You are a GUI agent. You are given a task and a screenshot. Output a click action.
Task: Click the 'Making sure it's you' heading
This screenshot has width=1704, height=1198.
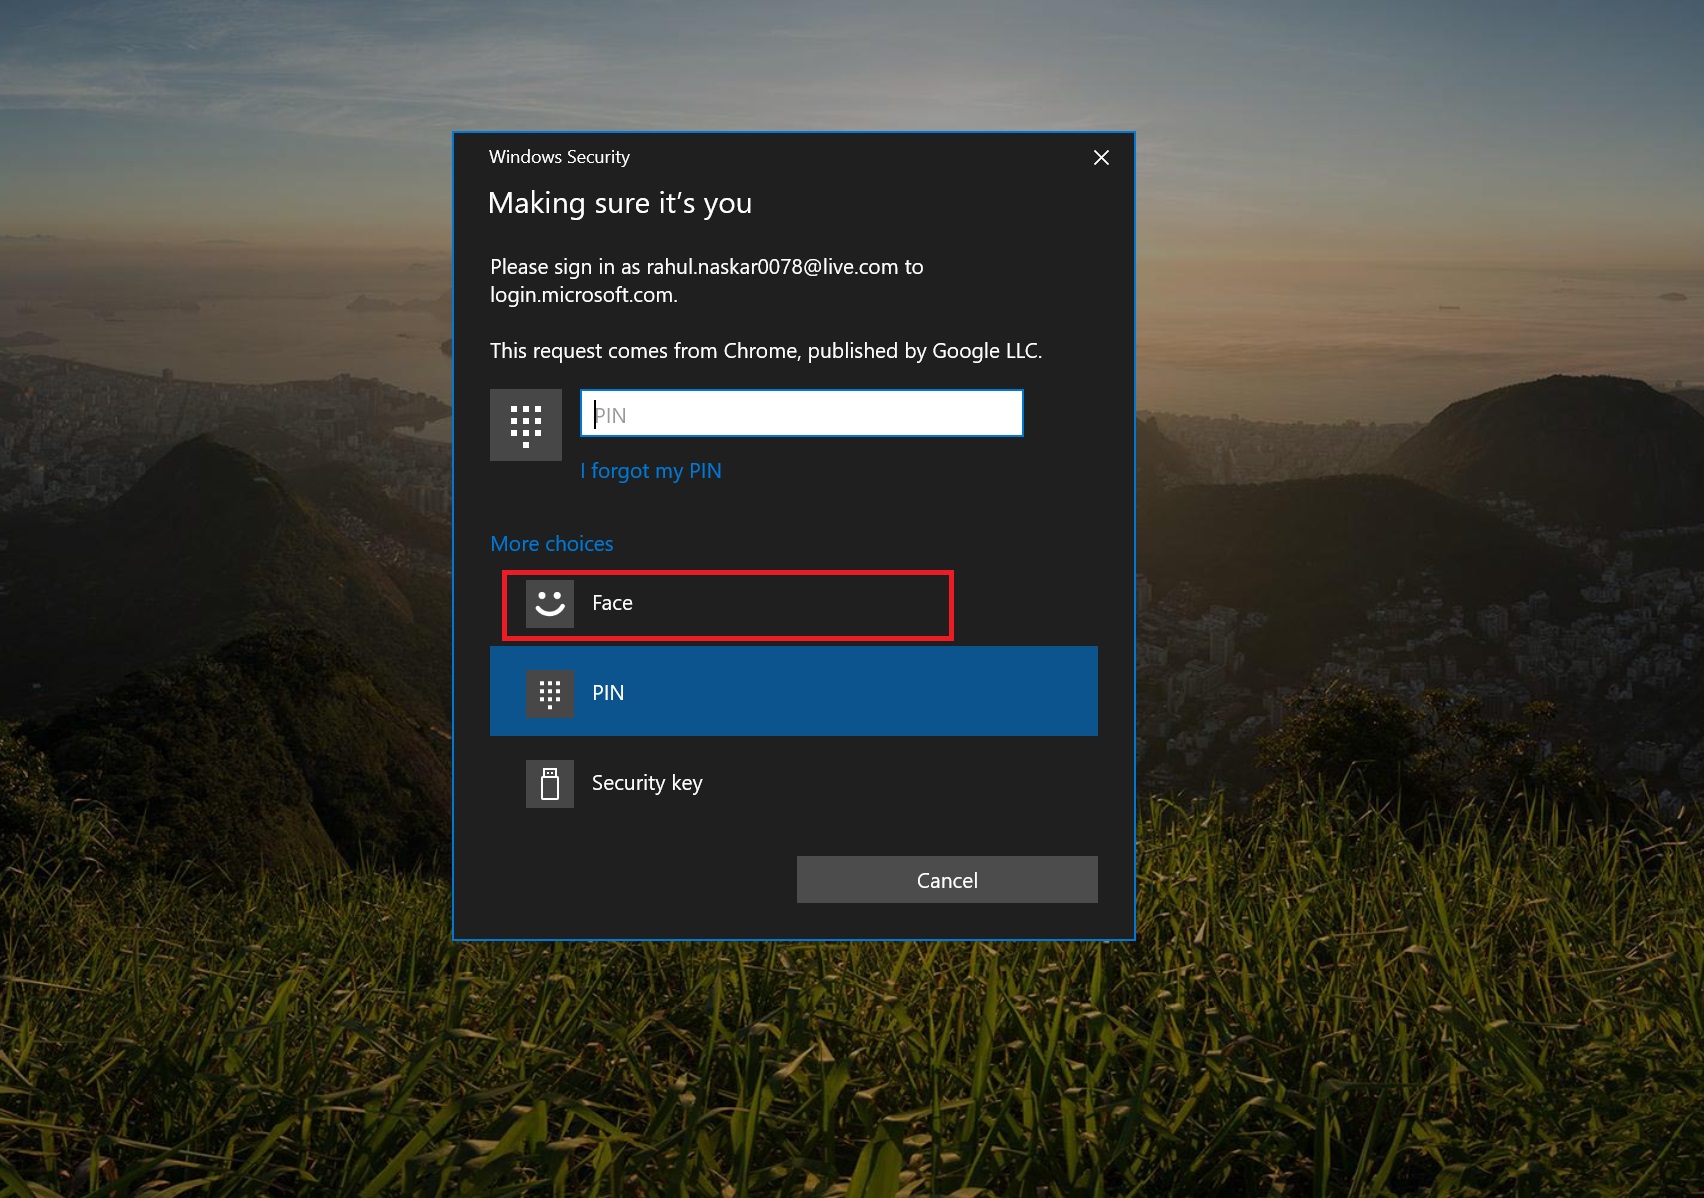[x=620, y=203]
